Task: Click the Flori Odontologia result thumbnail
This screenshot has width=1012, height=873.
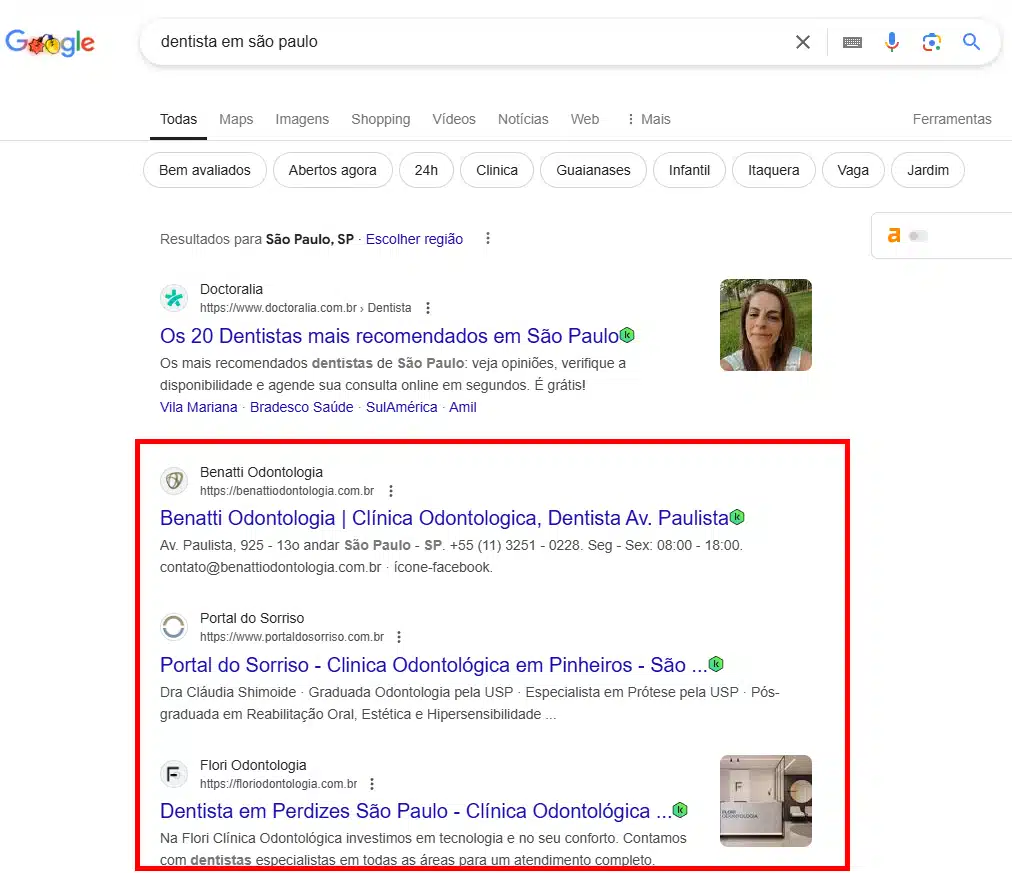Action: (x=765, y=801)
